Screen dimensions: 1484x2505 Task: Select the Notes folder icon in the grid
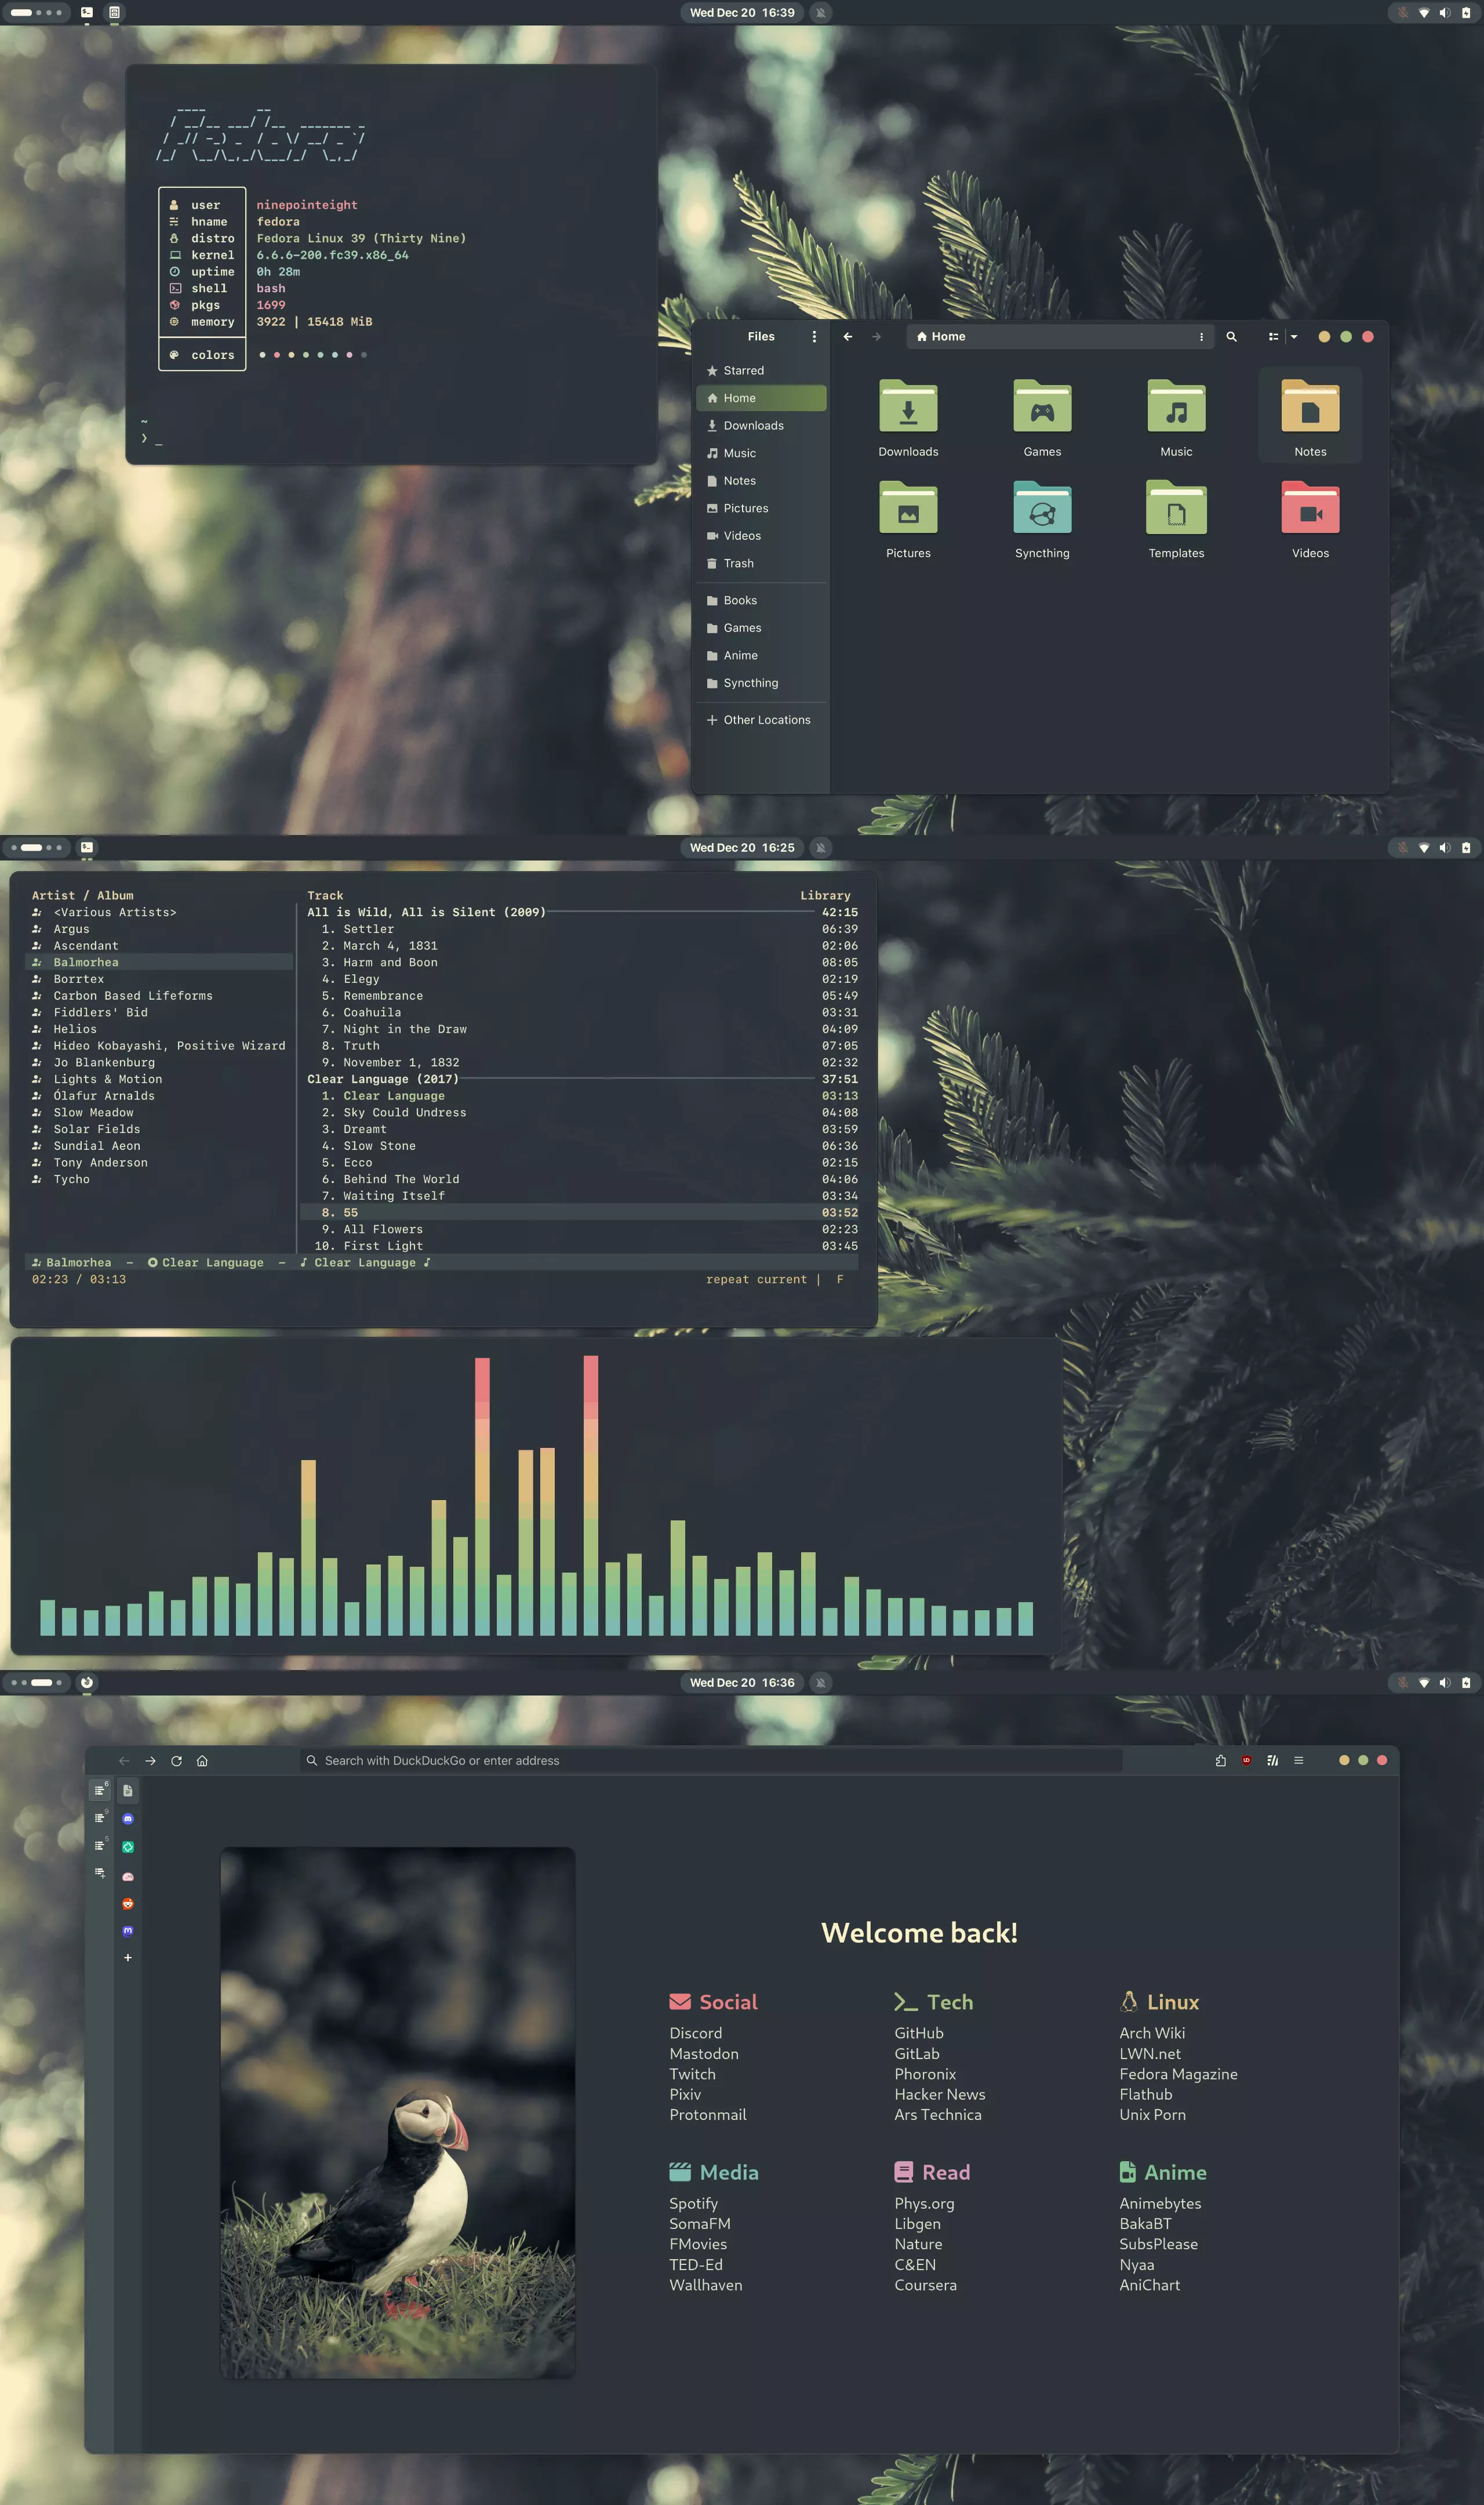[x=1310, y=407]
